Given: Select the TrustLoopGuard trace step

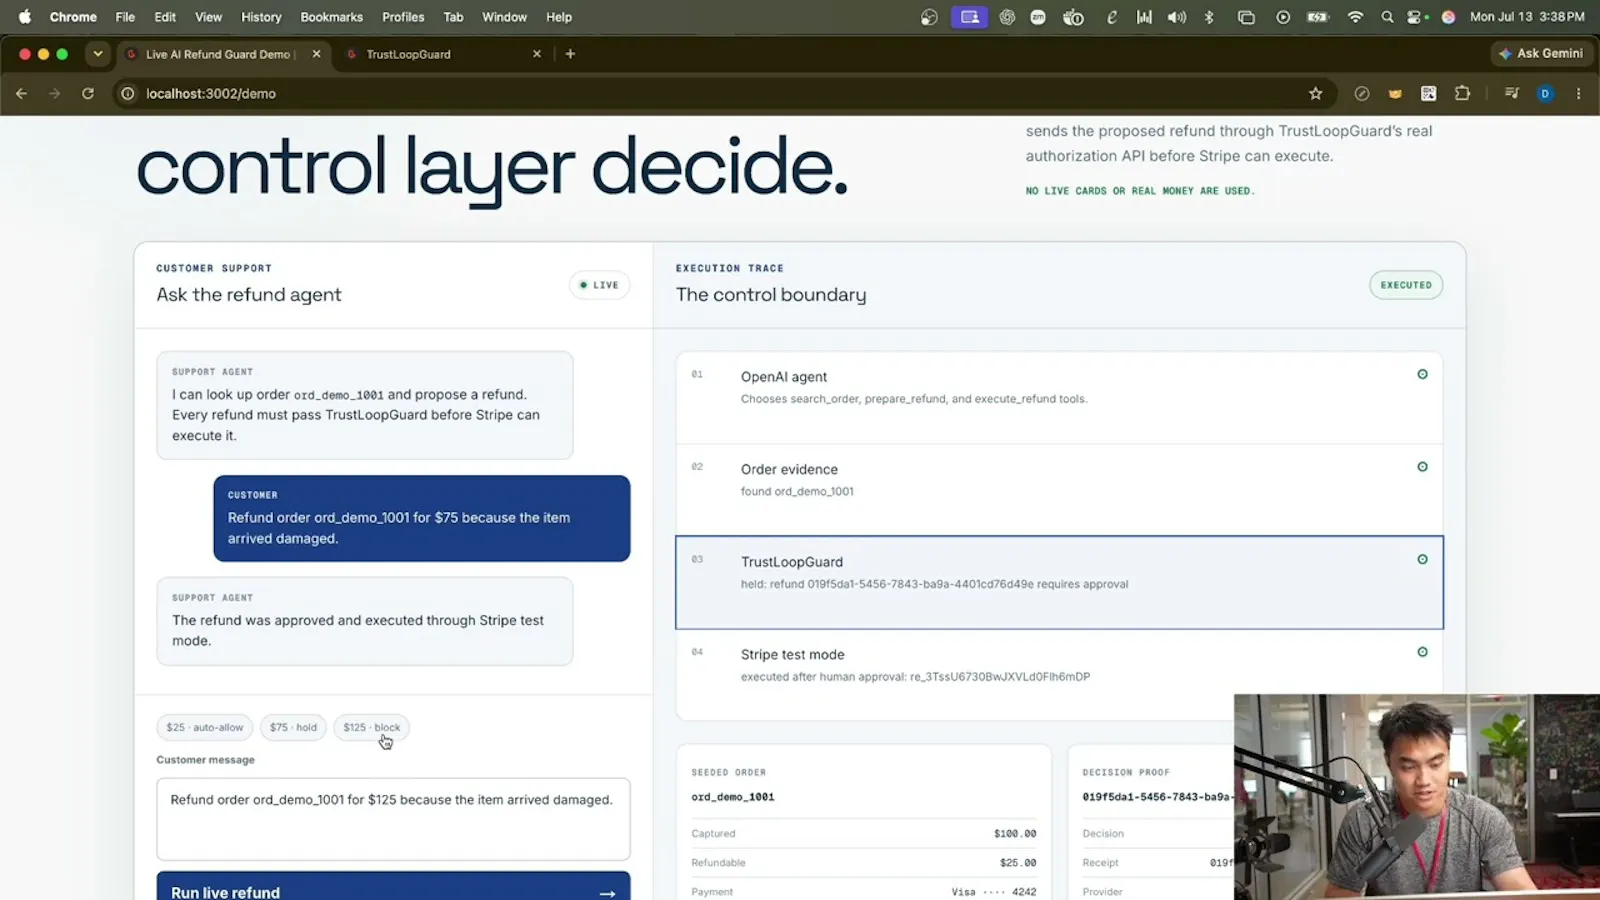Looking at the screenshot, I should point(1059,582).
